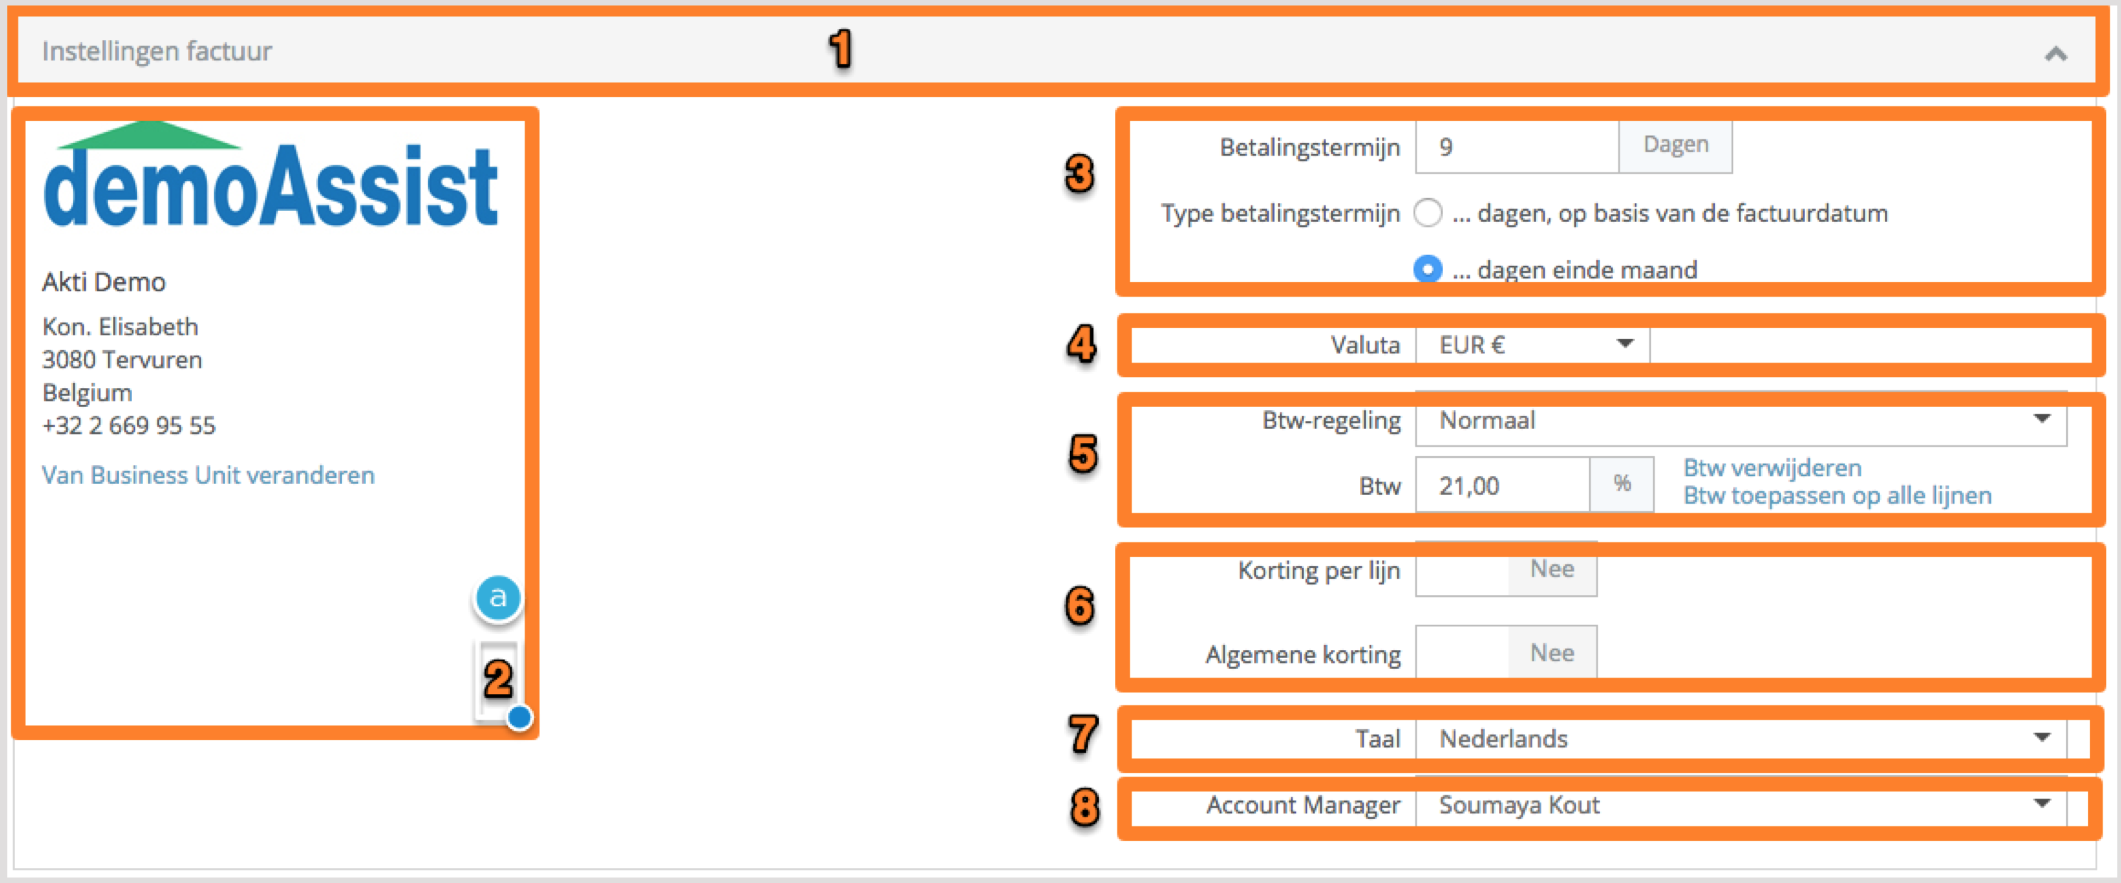This screenshot has width=2121, height=883.
Task: Click the Kon. Elisabeth address line
Action: click(x=120, y=327)
